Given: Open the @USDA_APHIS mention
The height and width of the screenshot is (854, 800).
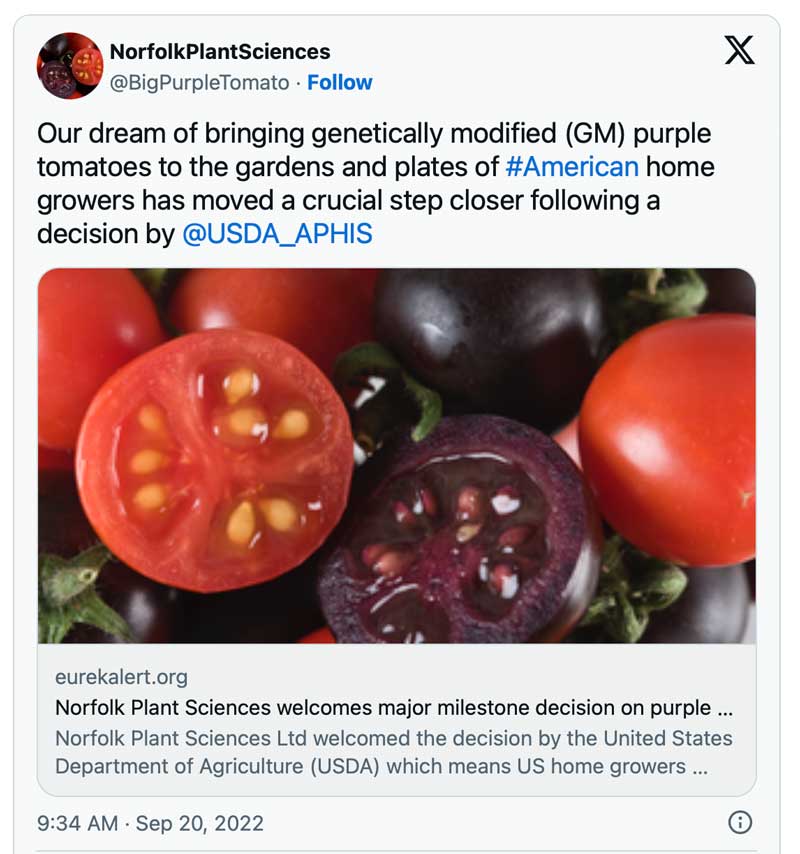Looking at the screenshot, I should [277, 234].
